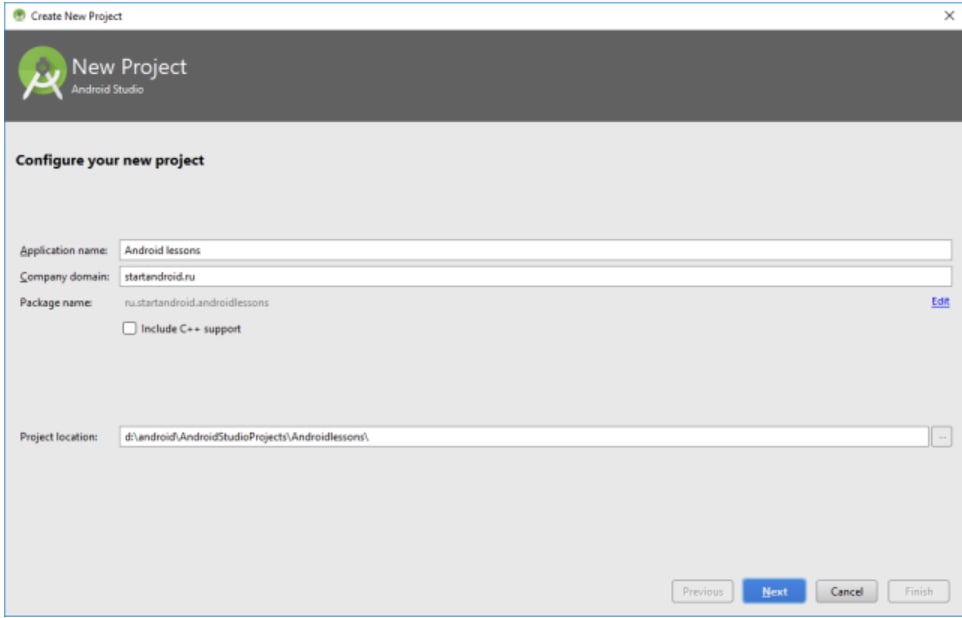
Task: Select the package name text ru.startandroid.androidlessons
Action: click(x=196, y=303)
